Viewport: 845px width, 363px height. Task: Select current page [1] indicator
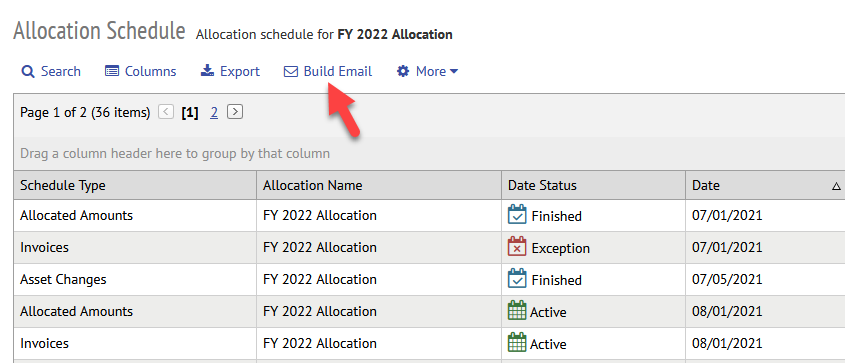(190, 113)
